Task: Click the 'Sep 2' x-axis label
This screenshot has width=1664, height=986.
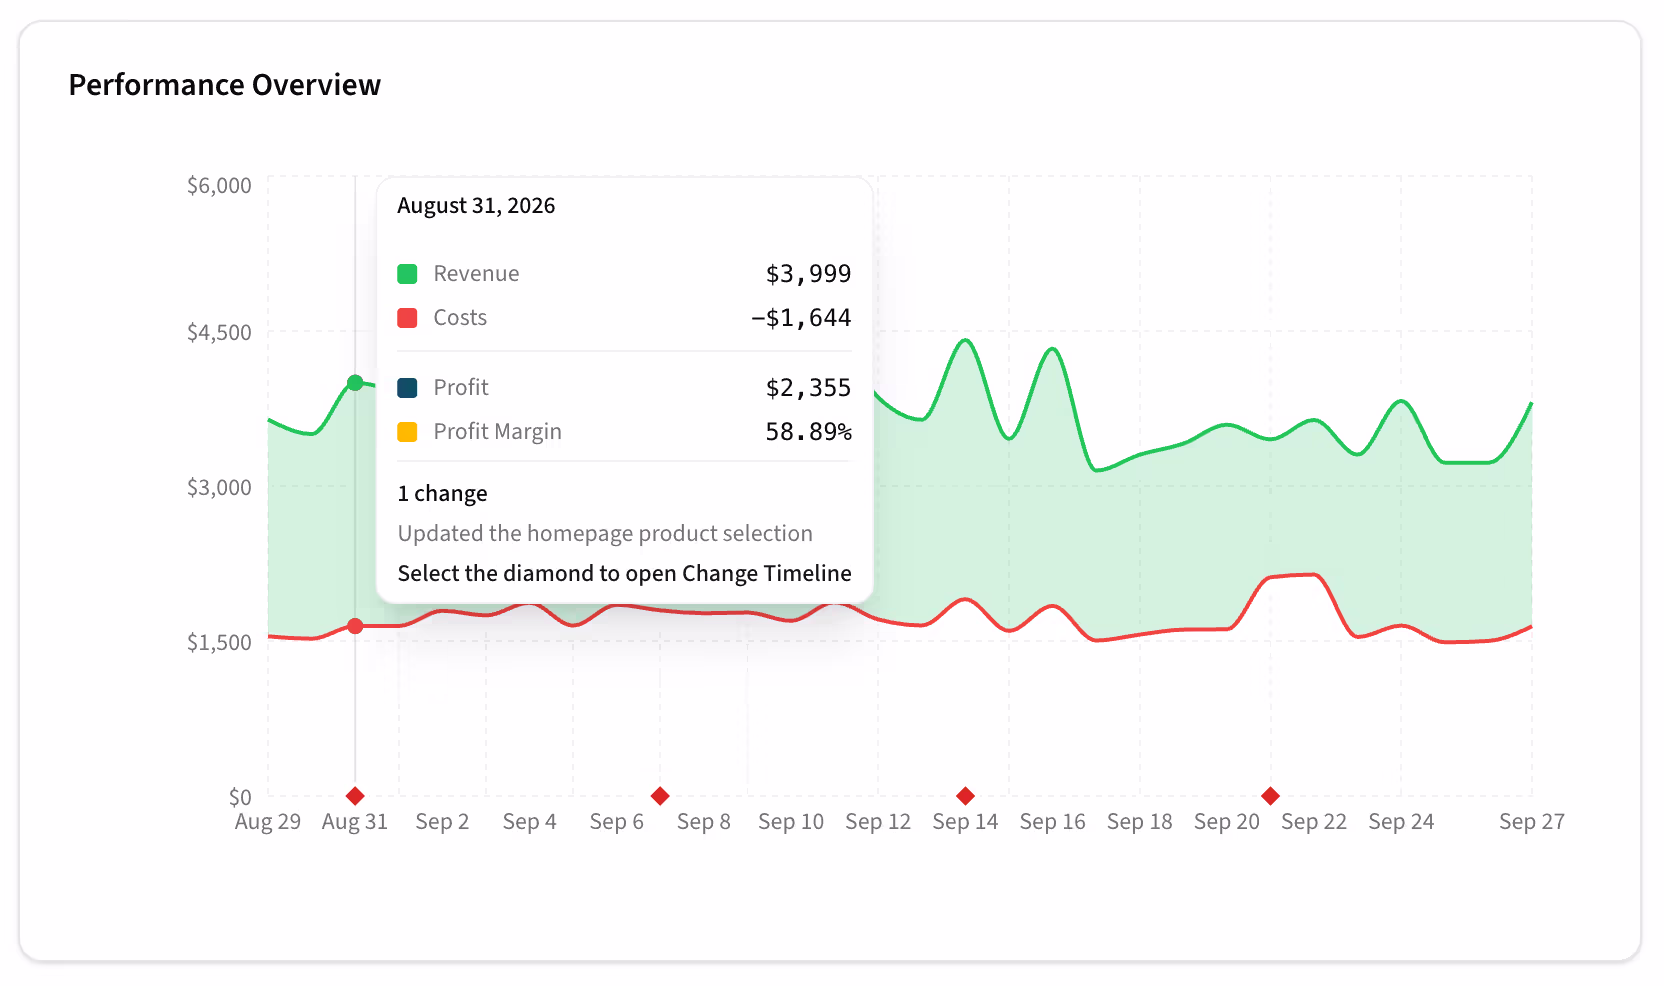Action: click(x=442, y=822)
